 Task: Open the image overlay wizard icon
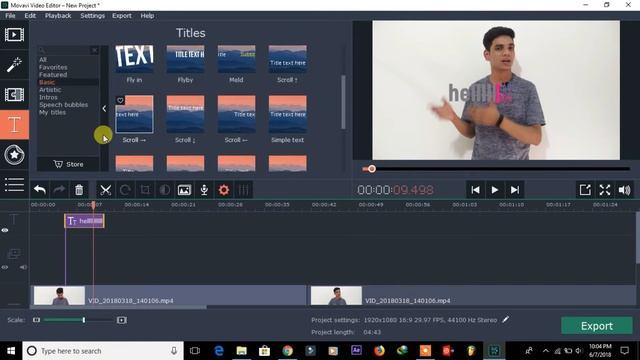pyautogui.click(x=184, y=190)
